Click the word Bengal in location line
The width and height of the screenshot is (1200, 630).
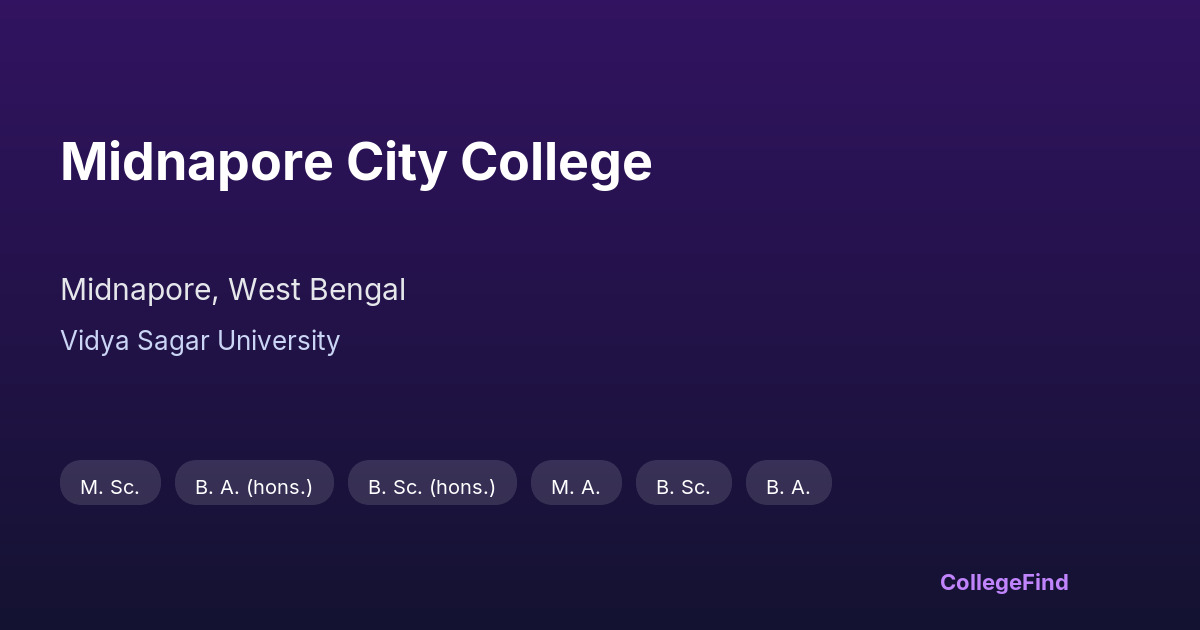pyautogui.click(x=357, y=290)
